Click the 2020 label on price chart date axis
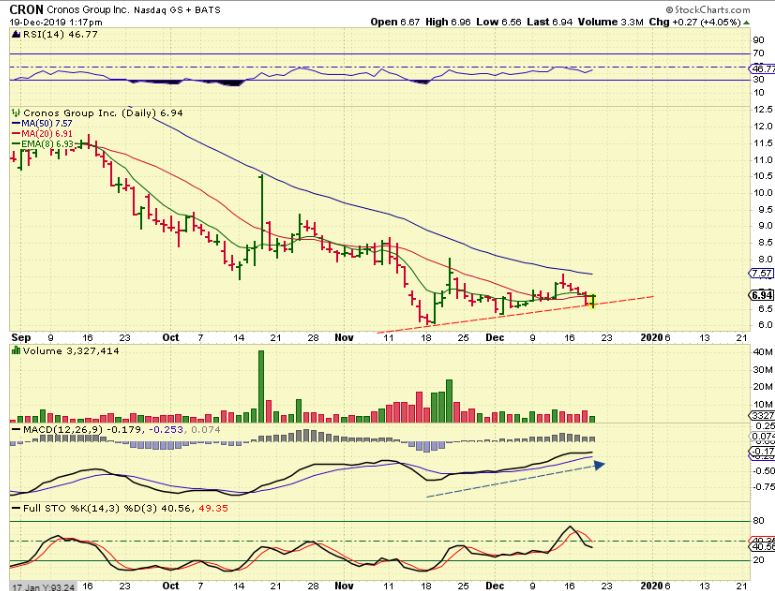Viewport: 775px width, 591px height. (652, 338)
